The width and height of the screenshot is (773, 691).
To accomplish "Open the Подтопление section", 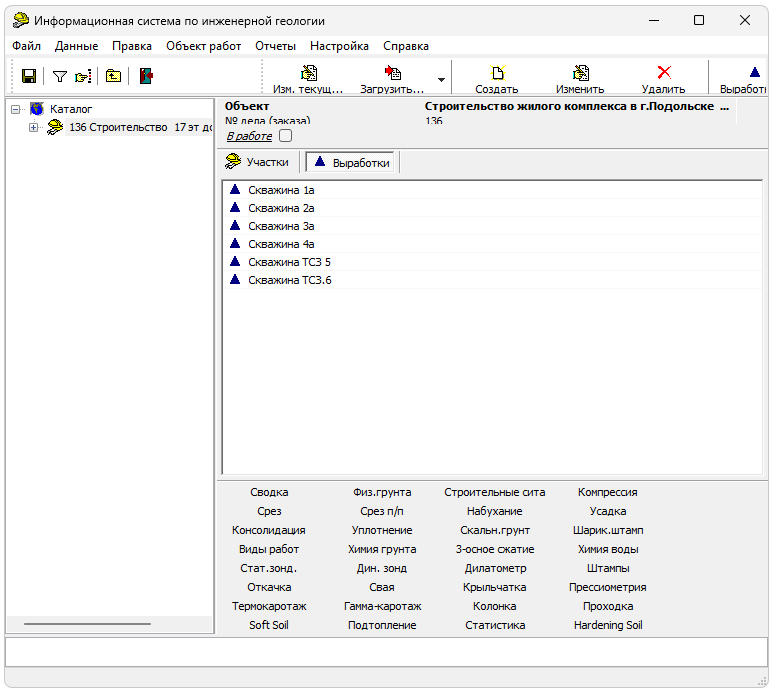I will [x=382, y=625].
